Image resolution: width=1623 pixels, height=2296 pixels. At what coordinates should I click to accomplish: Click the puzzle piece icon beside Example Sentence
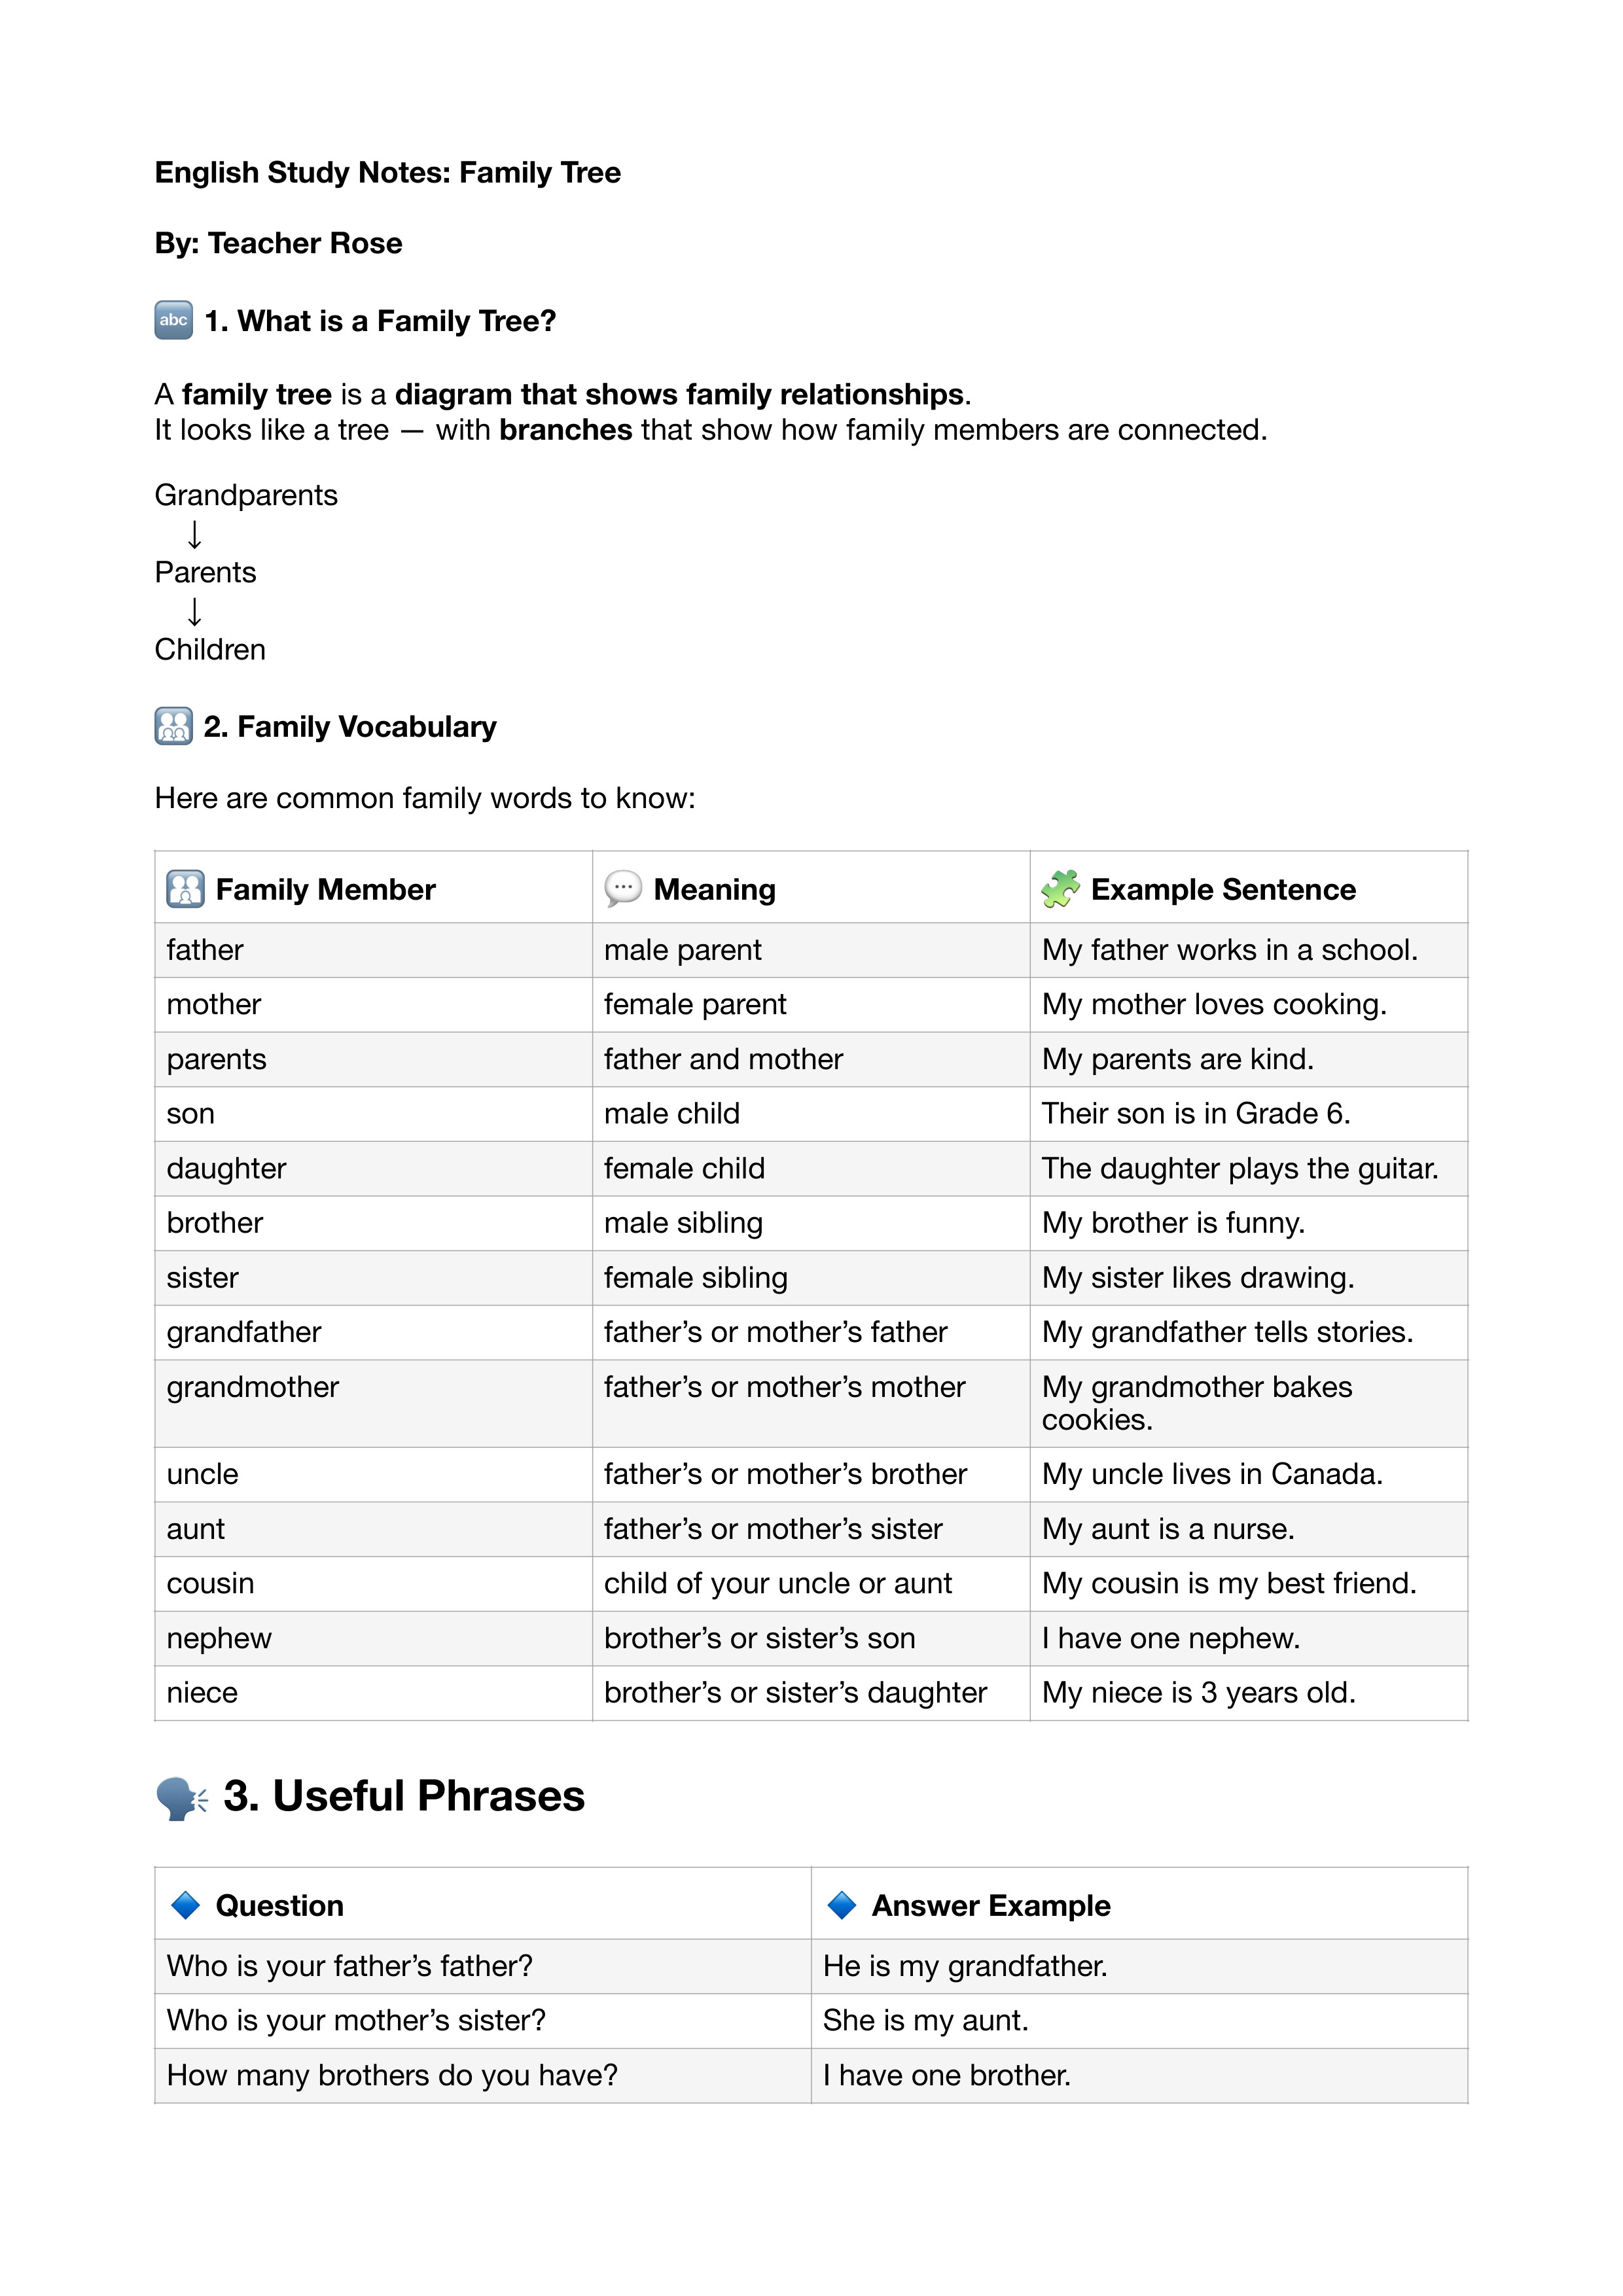[1060, 888]
